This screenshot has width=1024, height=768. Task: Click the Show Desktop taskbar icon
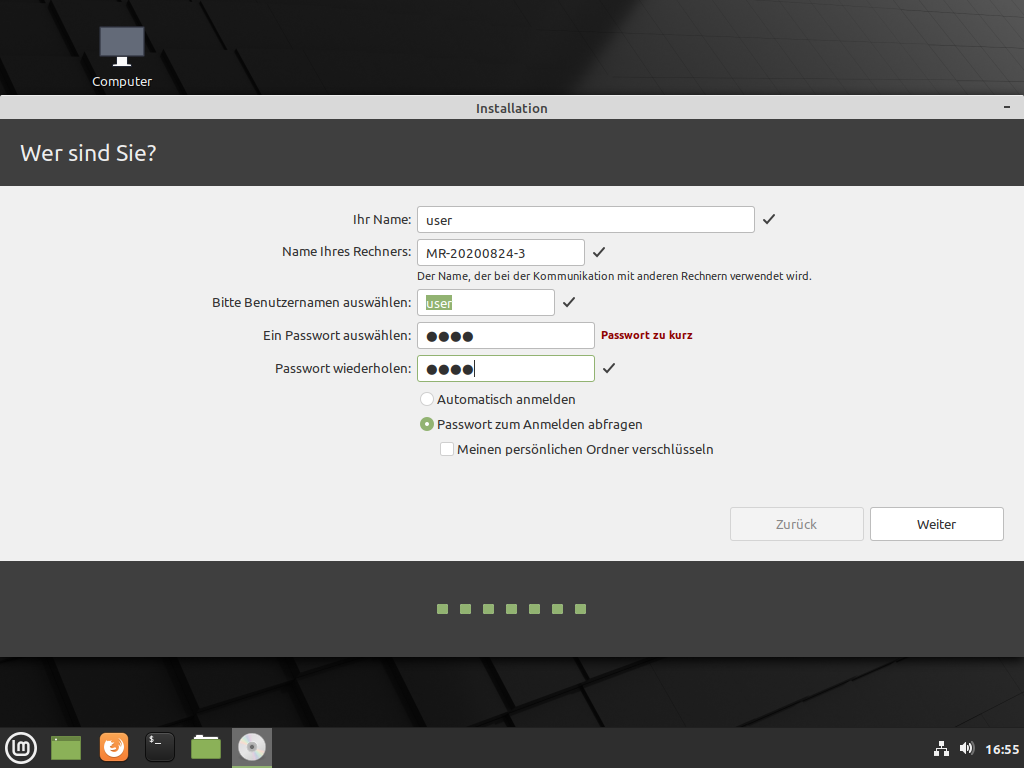tap(66, 747)
